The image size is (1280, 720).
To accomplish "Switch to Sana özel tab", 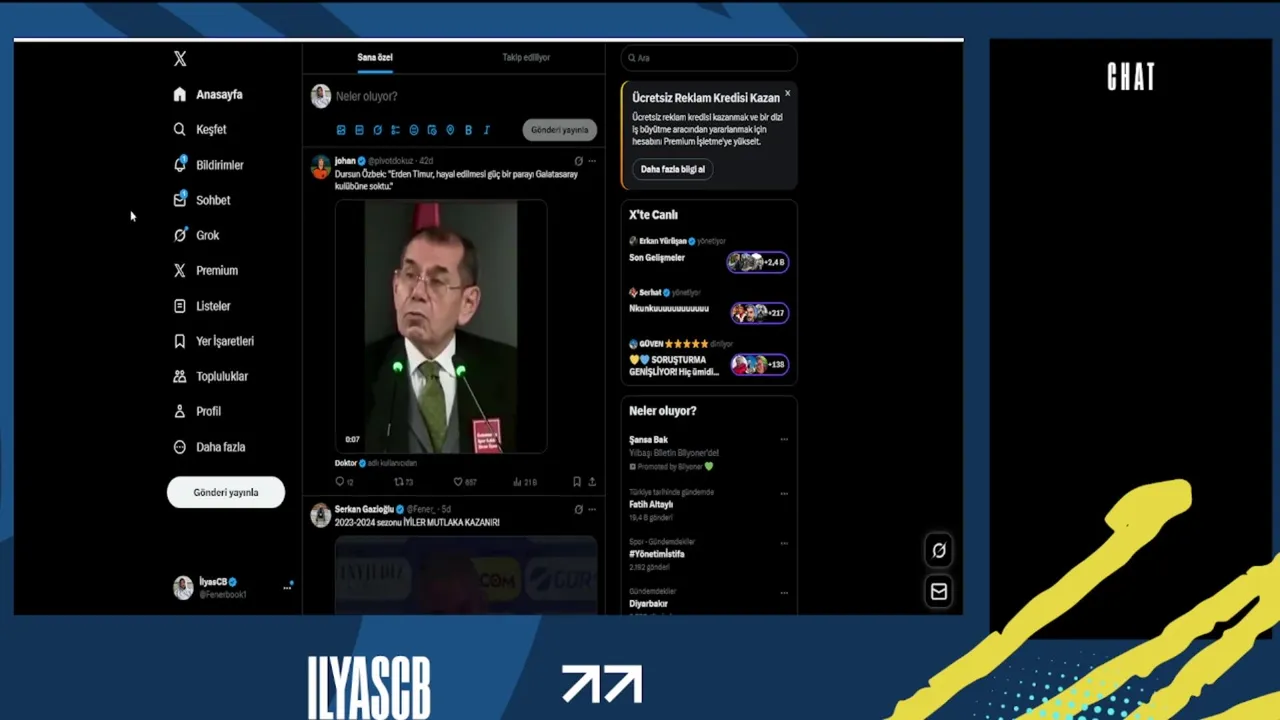I will point(375,57).
